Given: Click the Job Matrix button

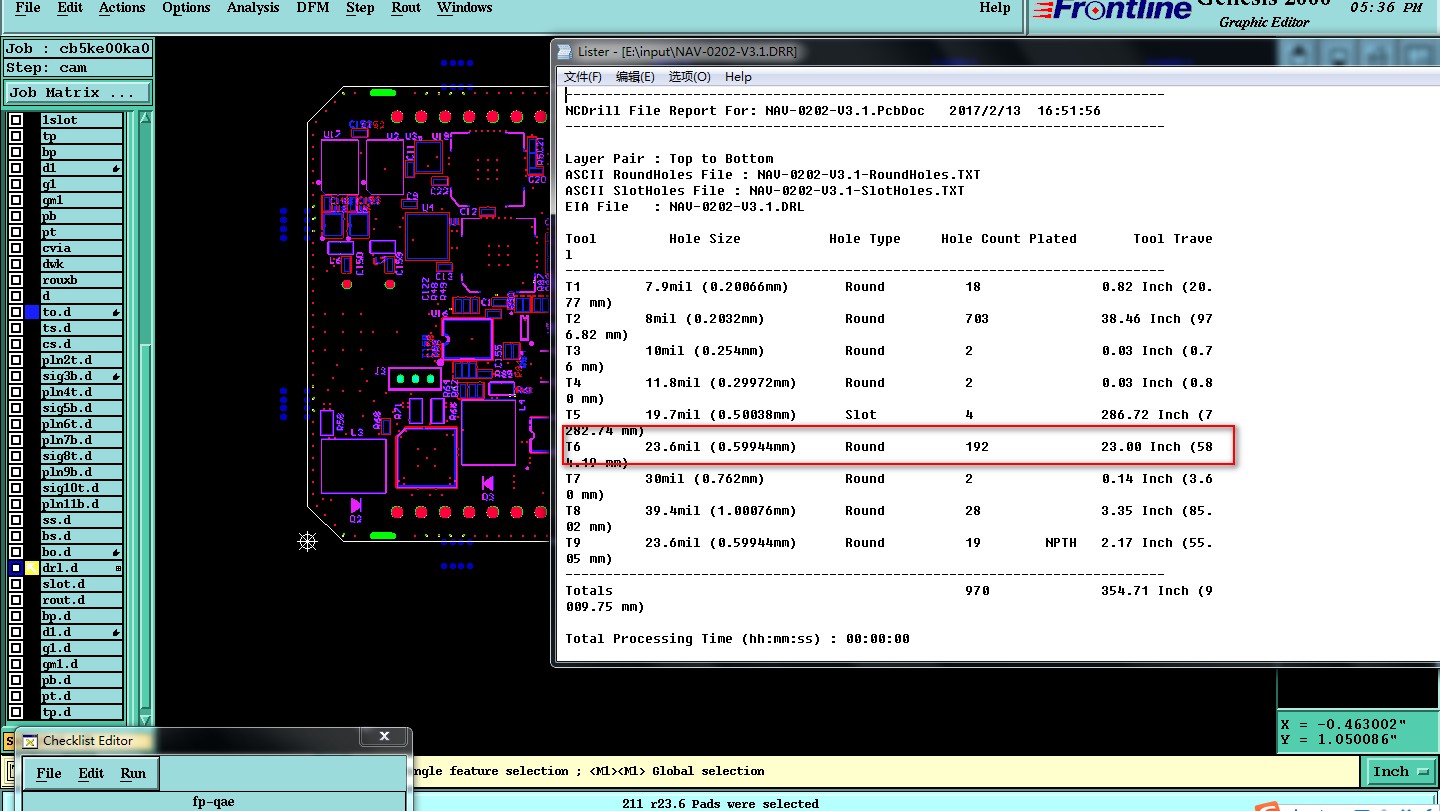Looking at the screenshot, I should (x=77, y=92).
